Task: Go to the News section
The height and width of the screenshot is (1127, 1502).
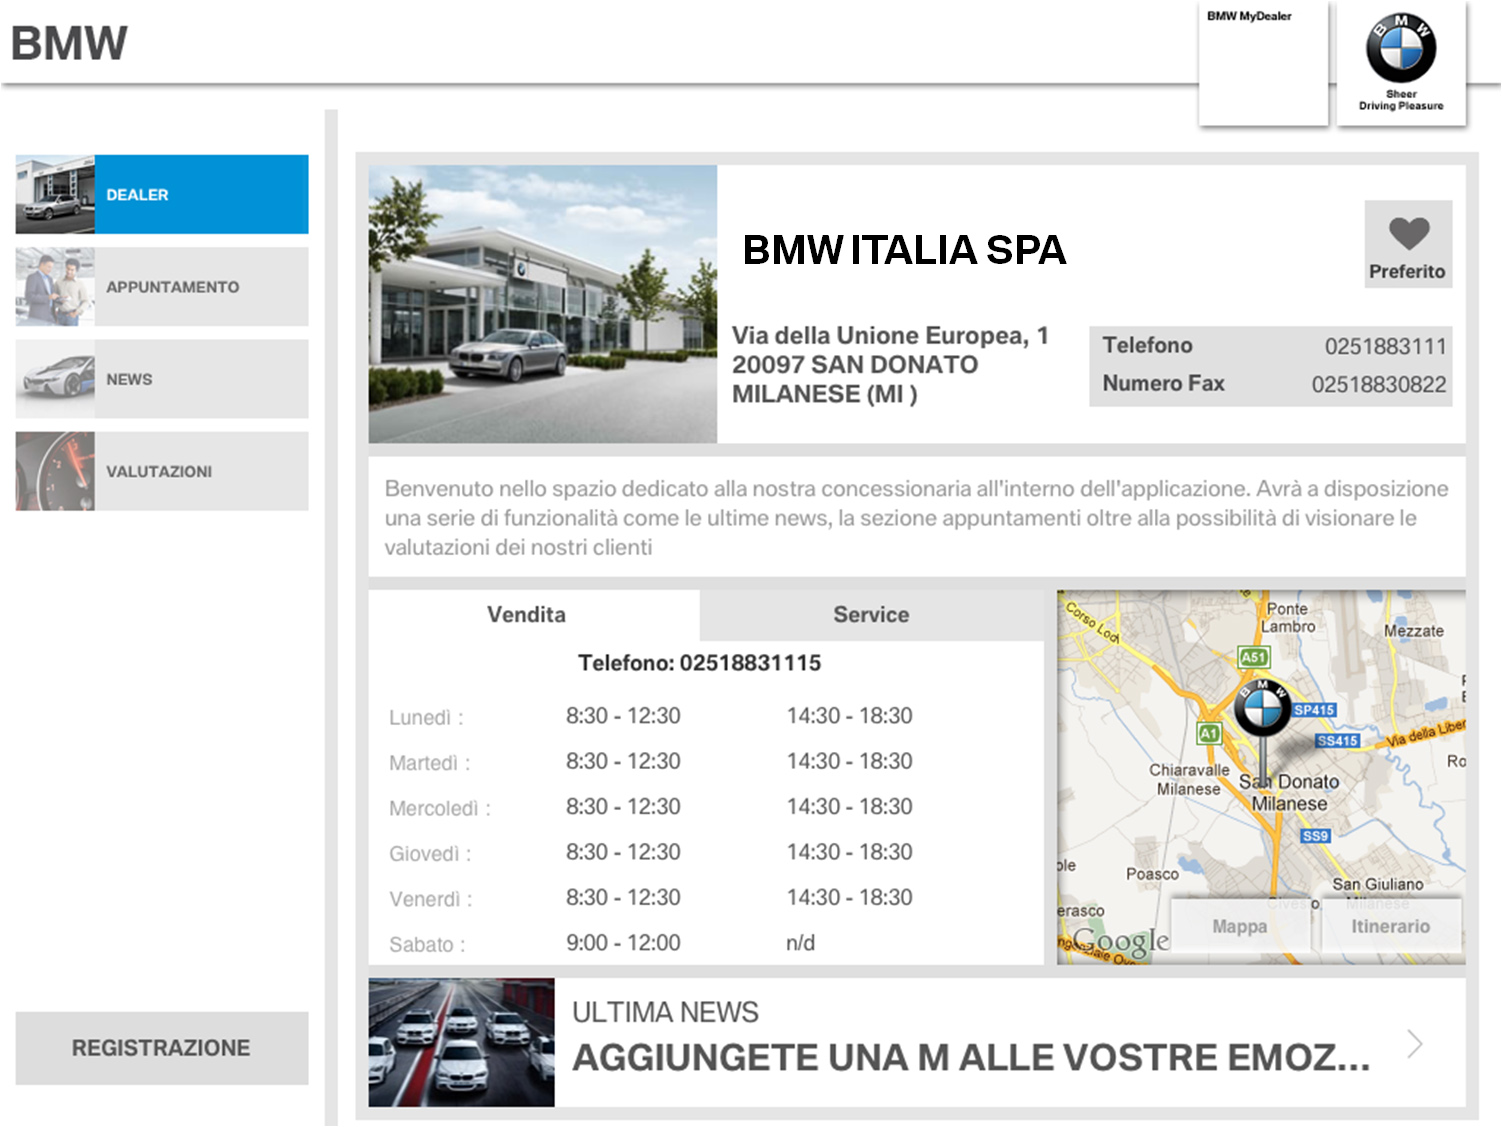Action: pos(162,379)
